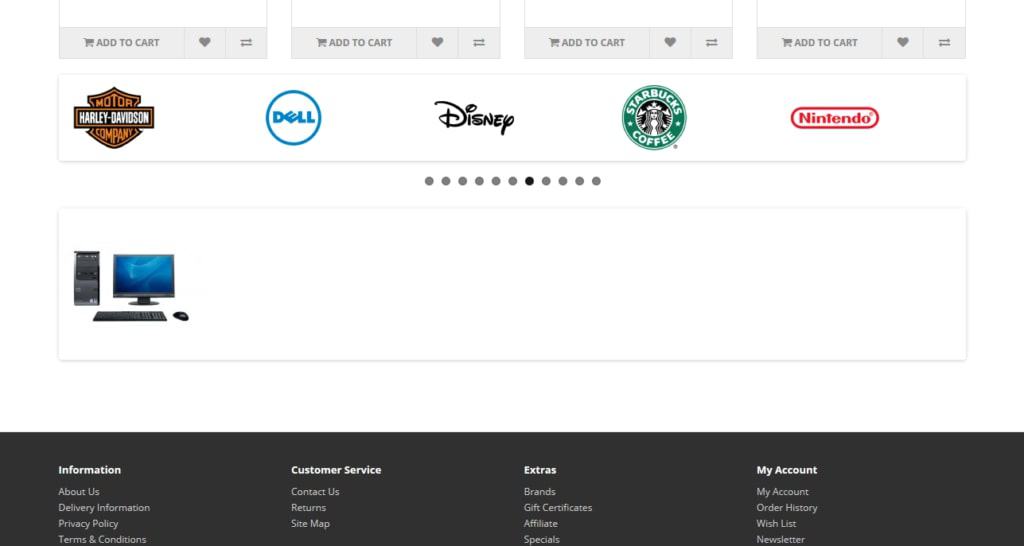Click heart icon on fourth product card
The width and height of the screenshot is (1024, 546).
tap(903, 42)
